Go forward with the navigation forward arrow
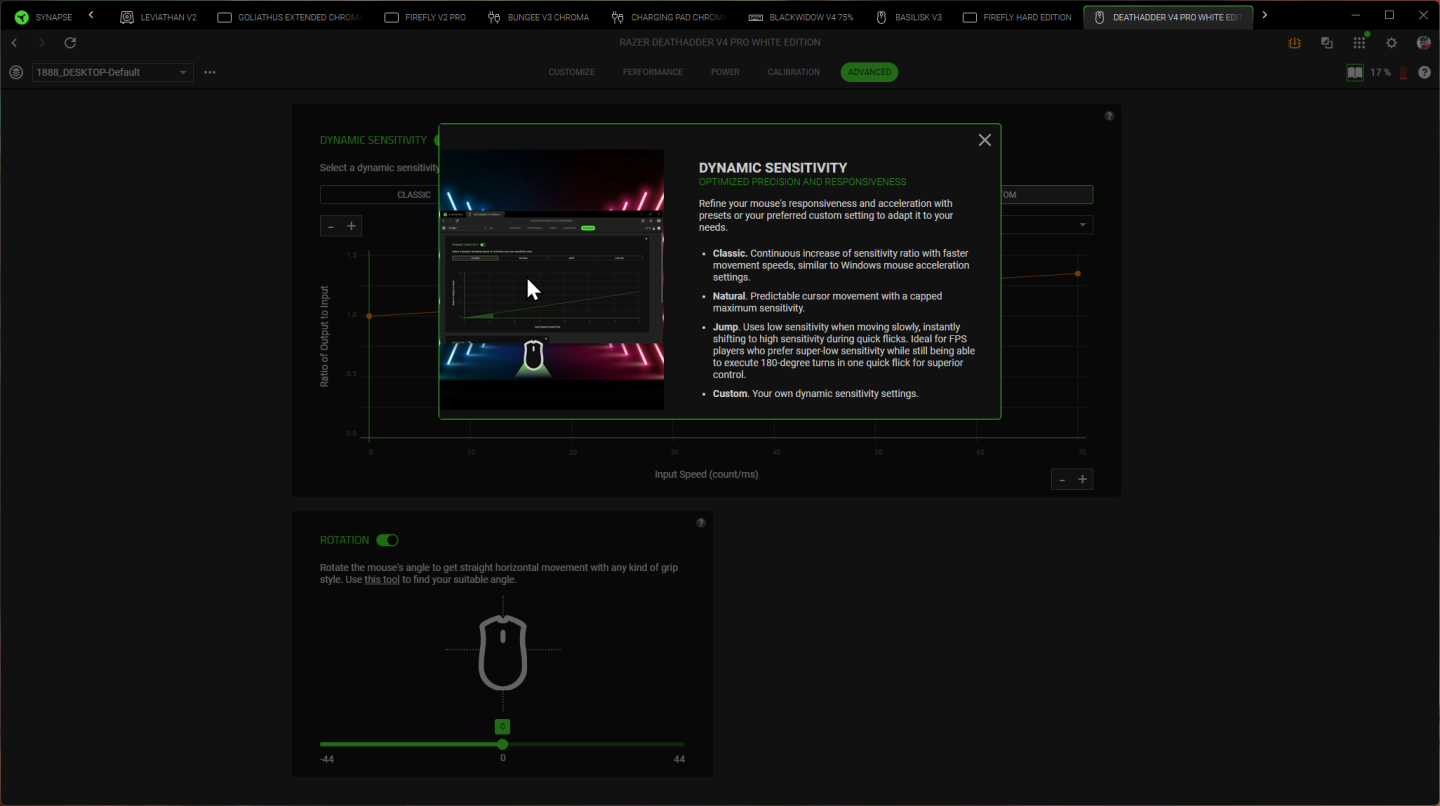This screenshot has width=1440, height=806. coord(42,43)
